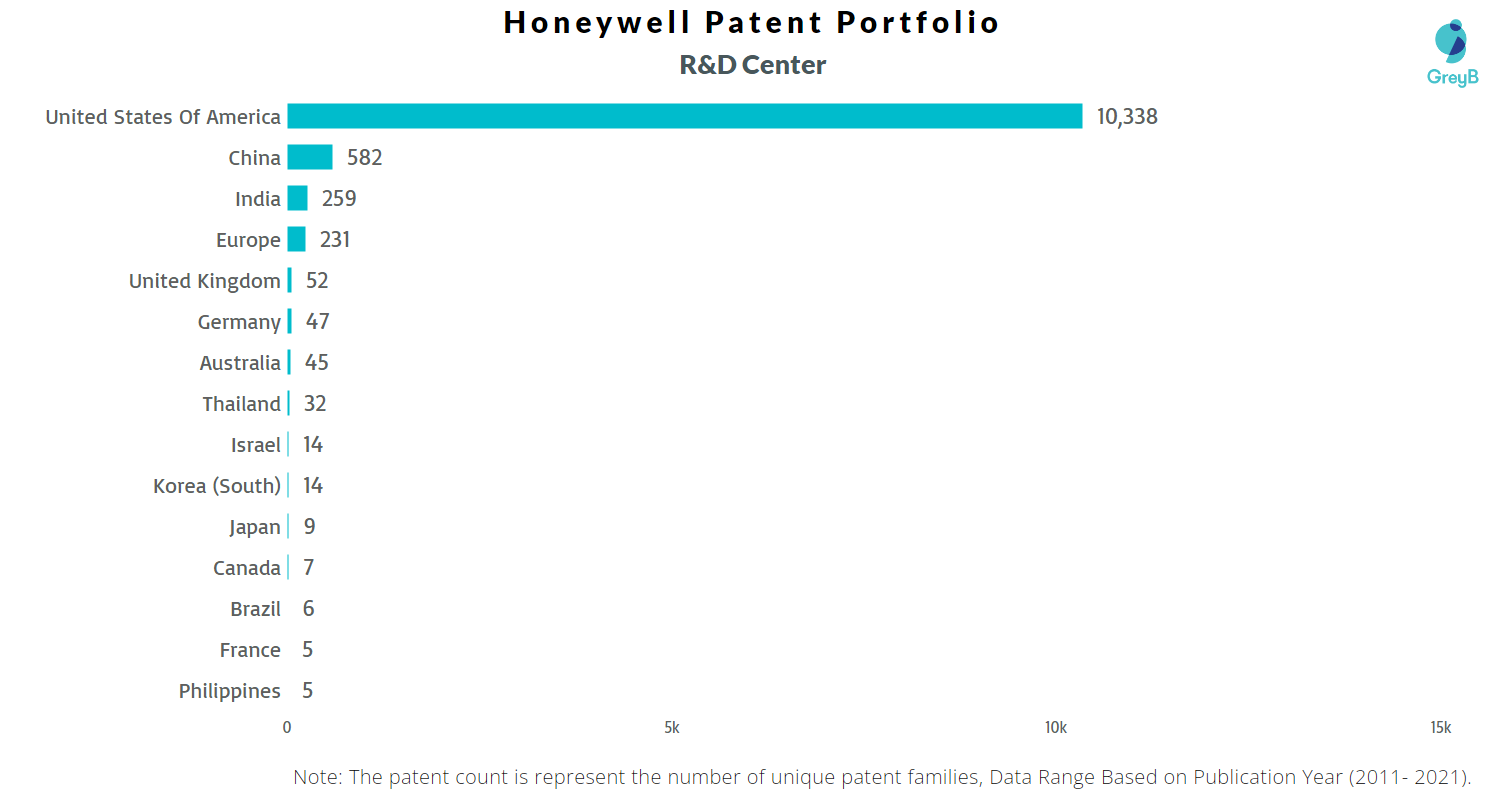Select the Europe bar
Viewport: 1500px width, 800px height.
tap(297, 239)
